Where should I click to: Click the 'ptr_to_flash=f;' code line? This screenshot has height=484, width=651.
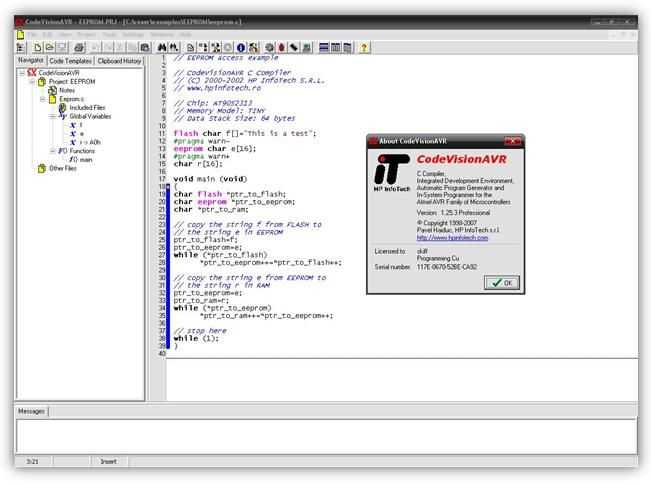tap(206, 240)
